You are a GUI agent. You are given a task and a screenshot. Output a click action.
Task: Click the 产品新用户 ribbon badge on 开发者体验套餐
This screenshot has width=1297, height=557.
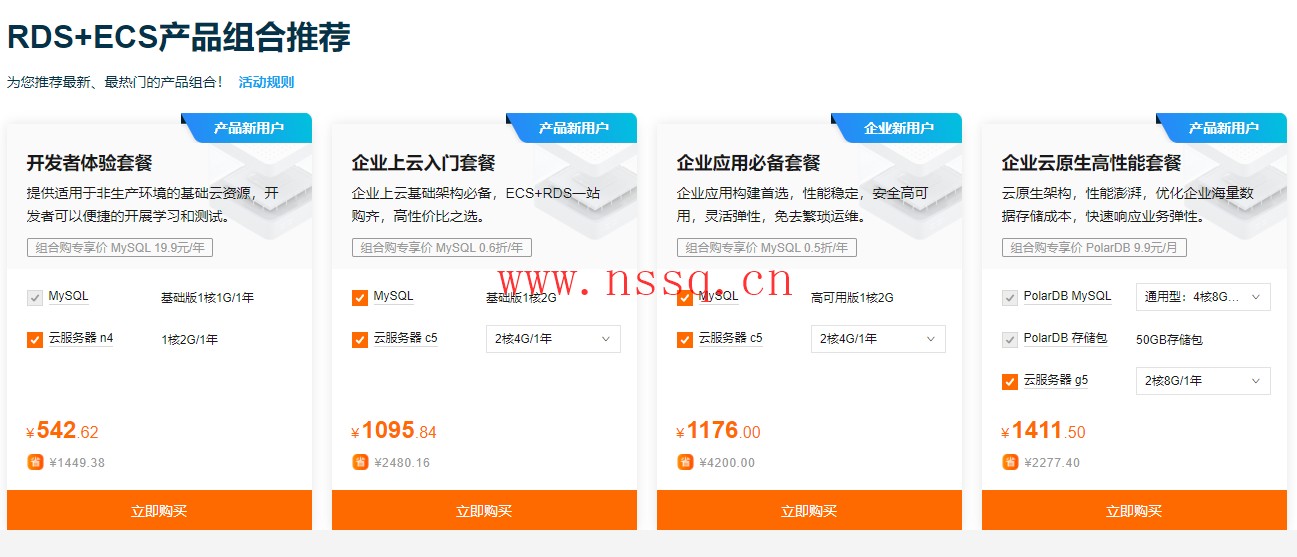click(x=247, y=128)
